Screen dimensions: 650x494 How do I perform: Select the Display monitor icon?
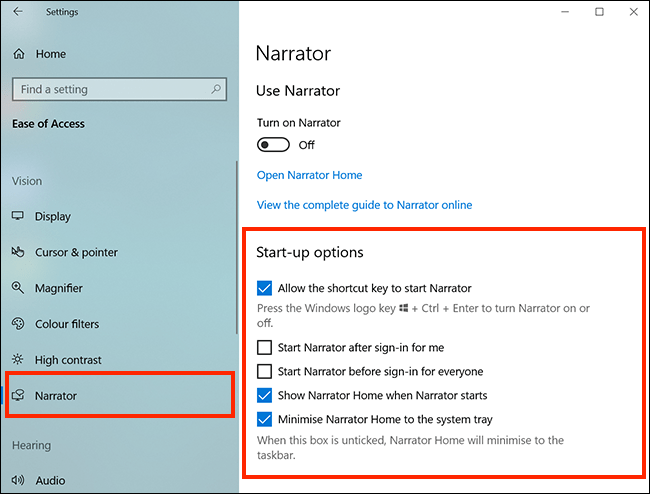[18, 216]
